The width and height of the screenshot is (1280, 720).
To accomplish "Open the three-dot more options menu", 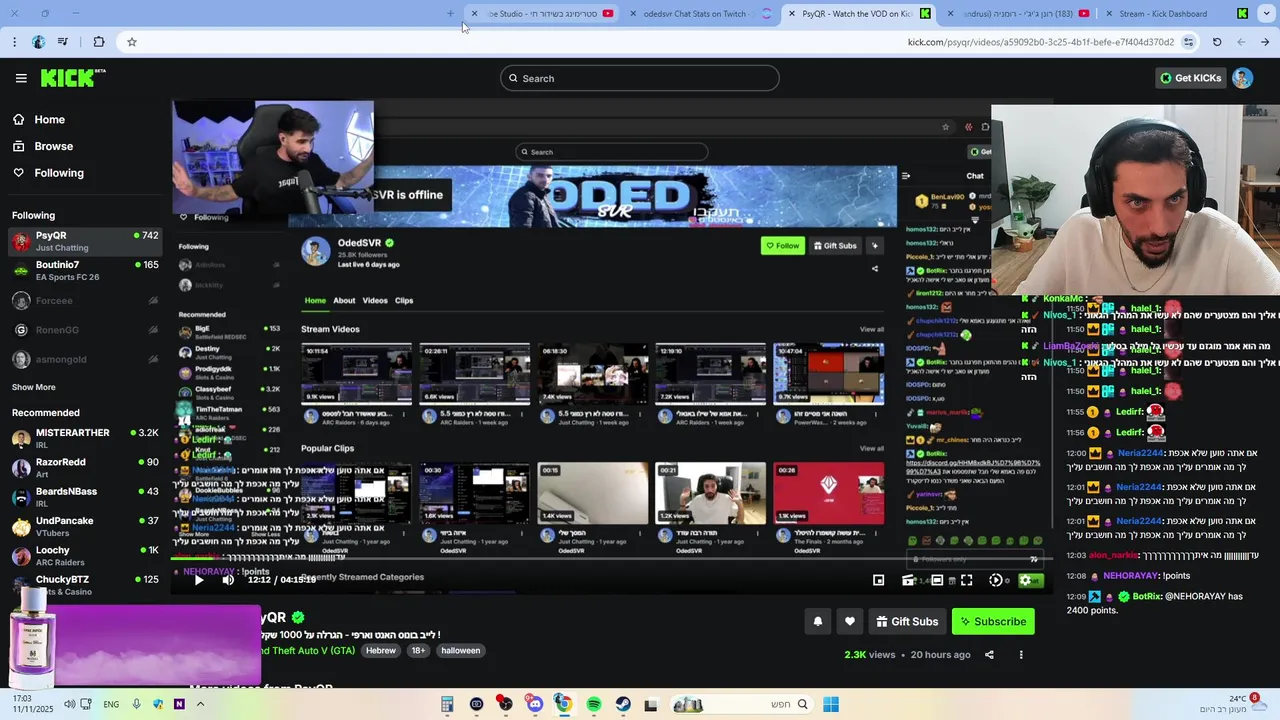I will coord(1021,655).
